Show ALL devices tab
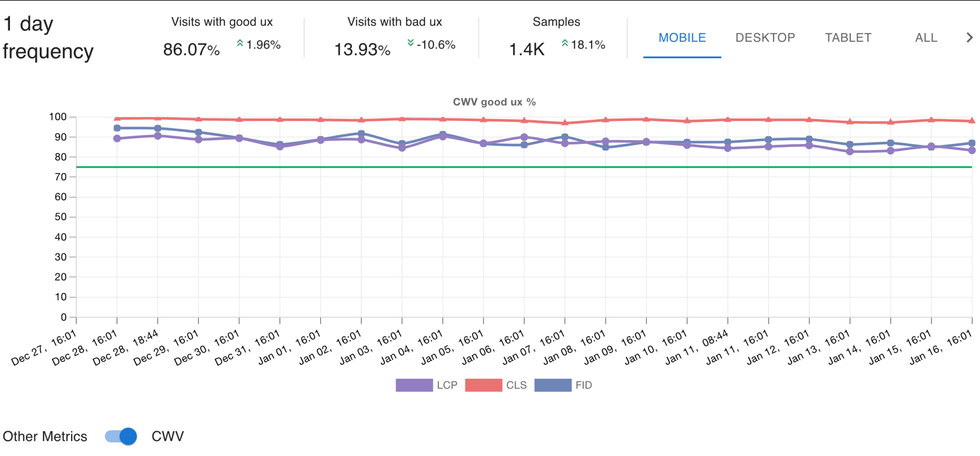The height and width of the screenshot is (456, 980). coord(926,38)
